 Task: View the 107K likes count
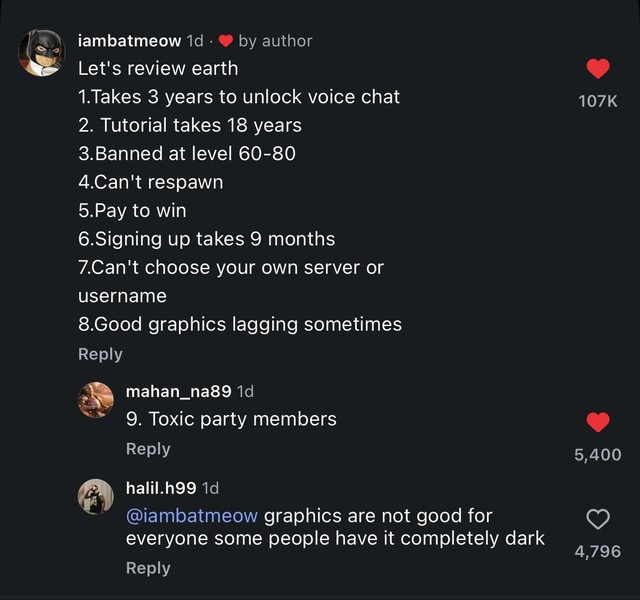pos(598,101)
